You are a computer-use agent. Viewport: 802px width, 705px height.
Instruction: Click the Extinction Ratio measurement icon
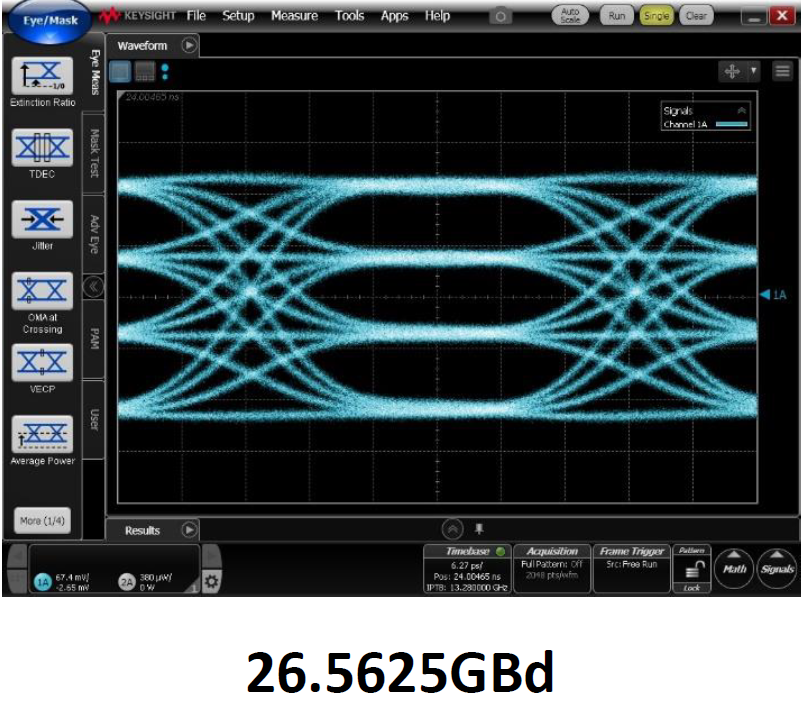click(42, 76)
